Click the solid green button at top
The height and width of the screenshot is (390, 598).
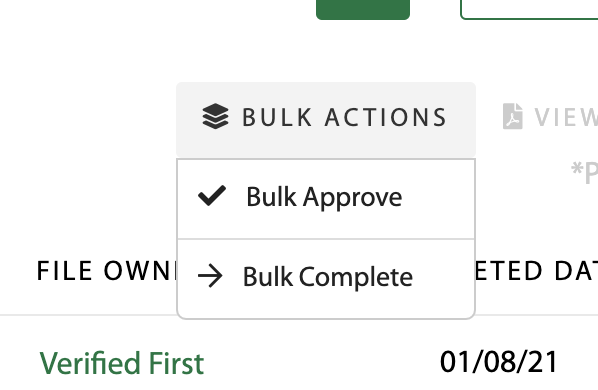(363, 10)
